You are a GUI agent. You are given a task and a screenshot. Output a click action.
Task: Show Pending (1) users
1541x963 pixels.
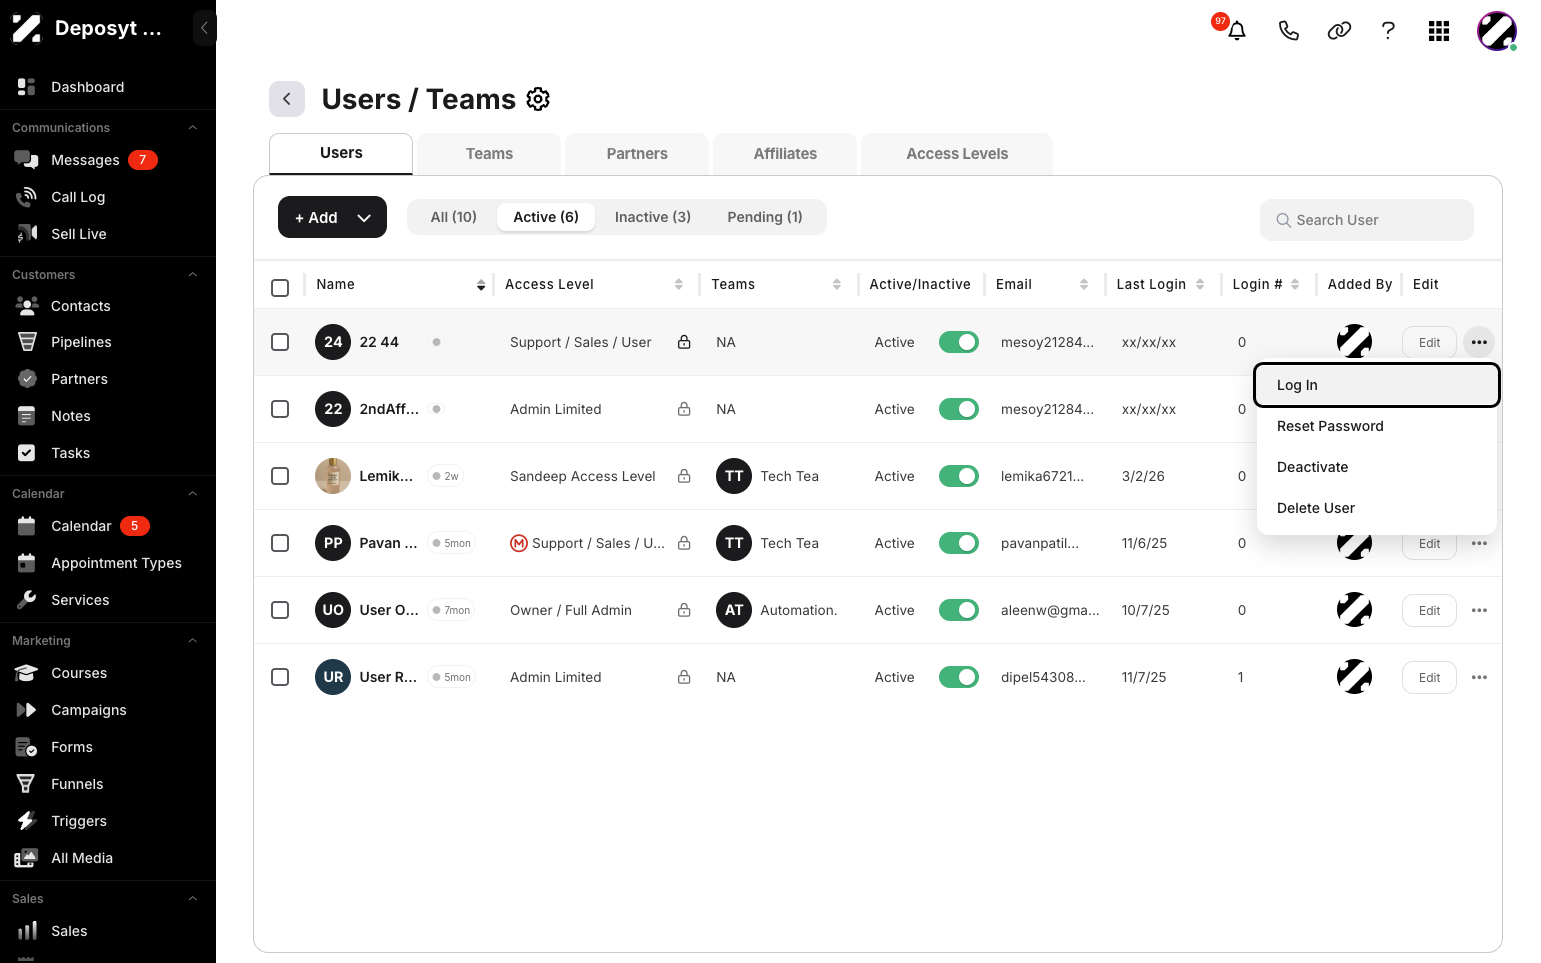pyautogui.click(x=764, y=217)
